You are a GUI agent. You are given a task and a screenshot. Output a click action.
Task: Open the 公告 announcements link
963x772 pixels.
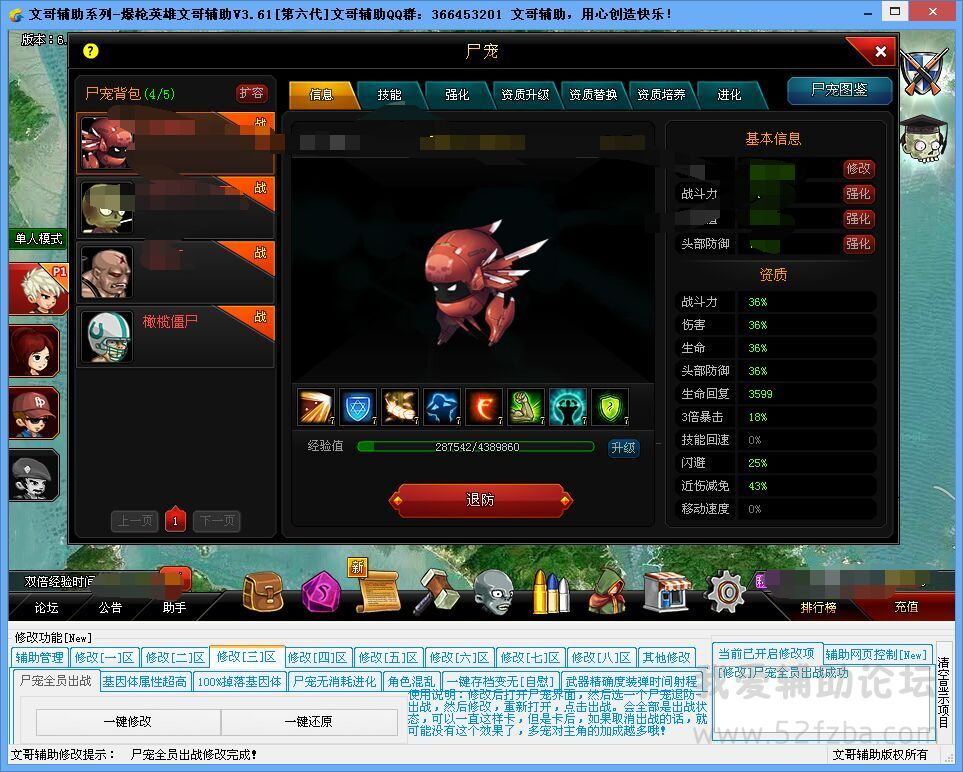coord(111,607)
